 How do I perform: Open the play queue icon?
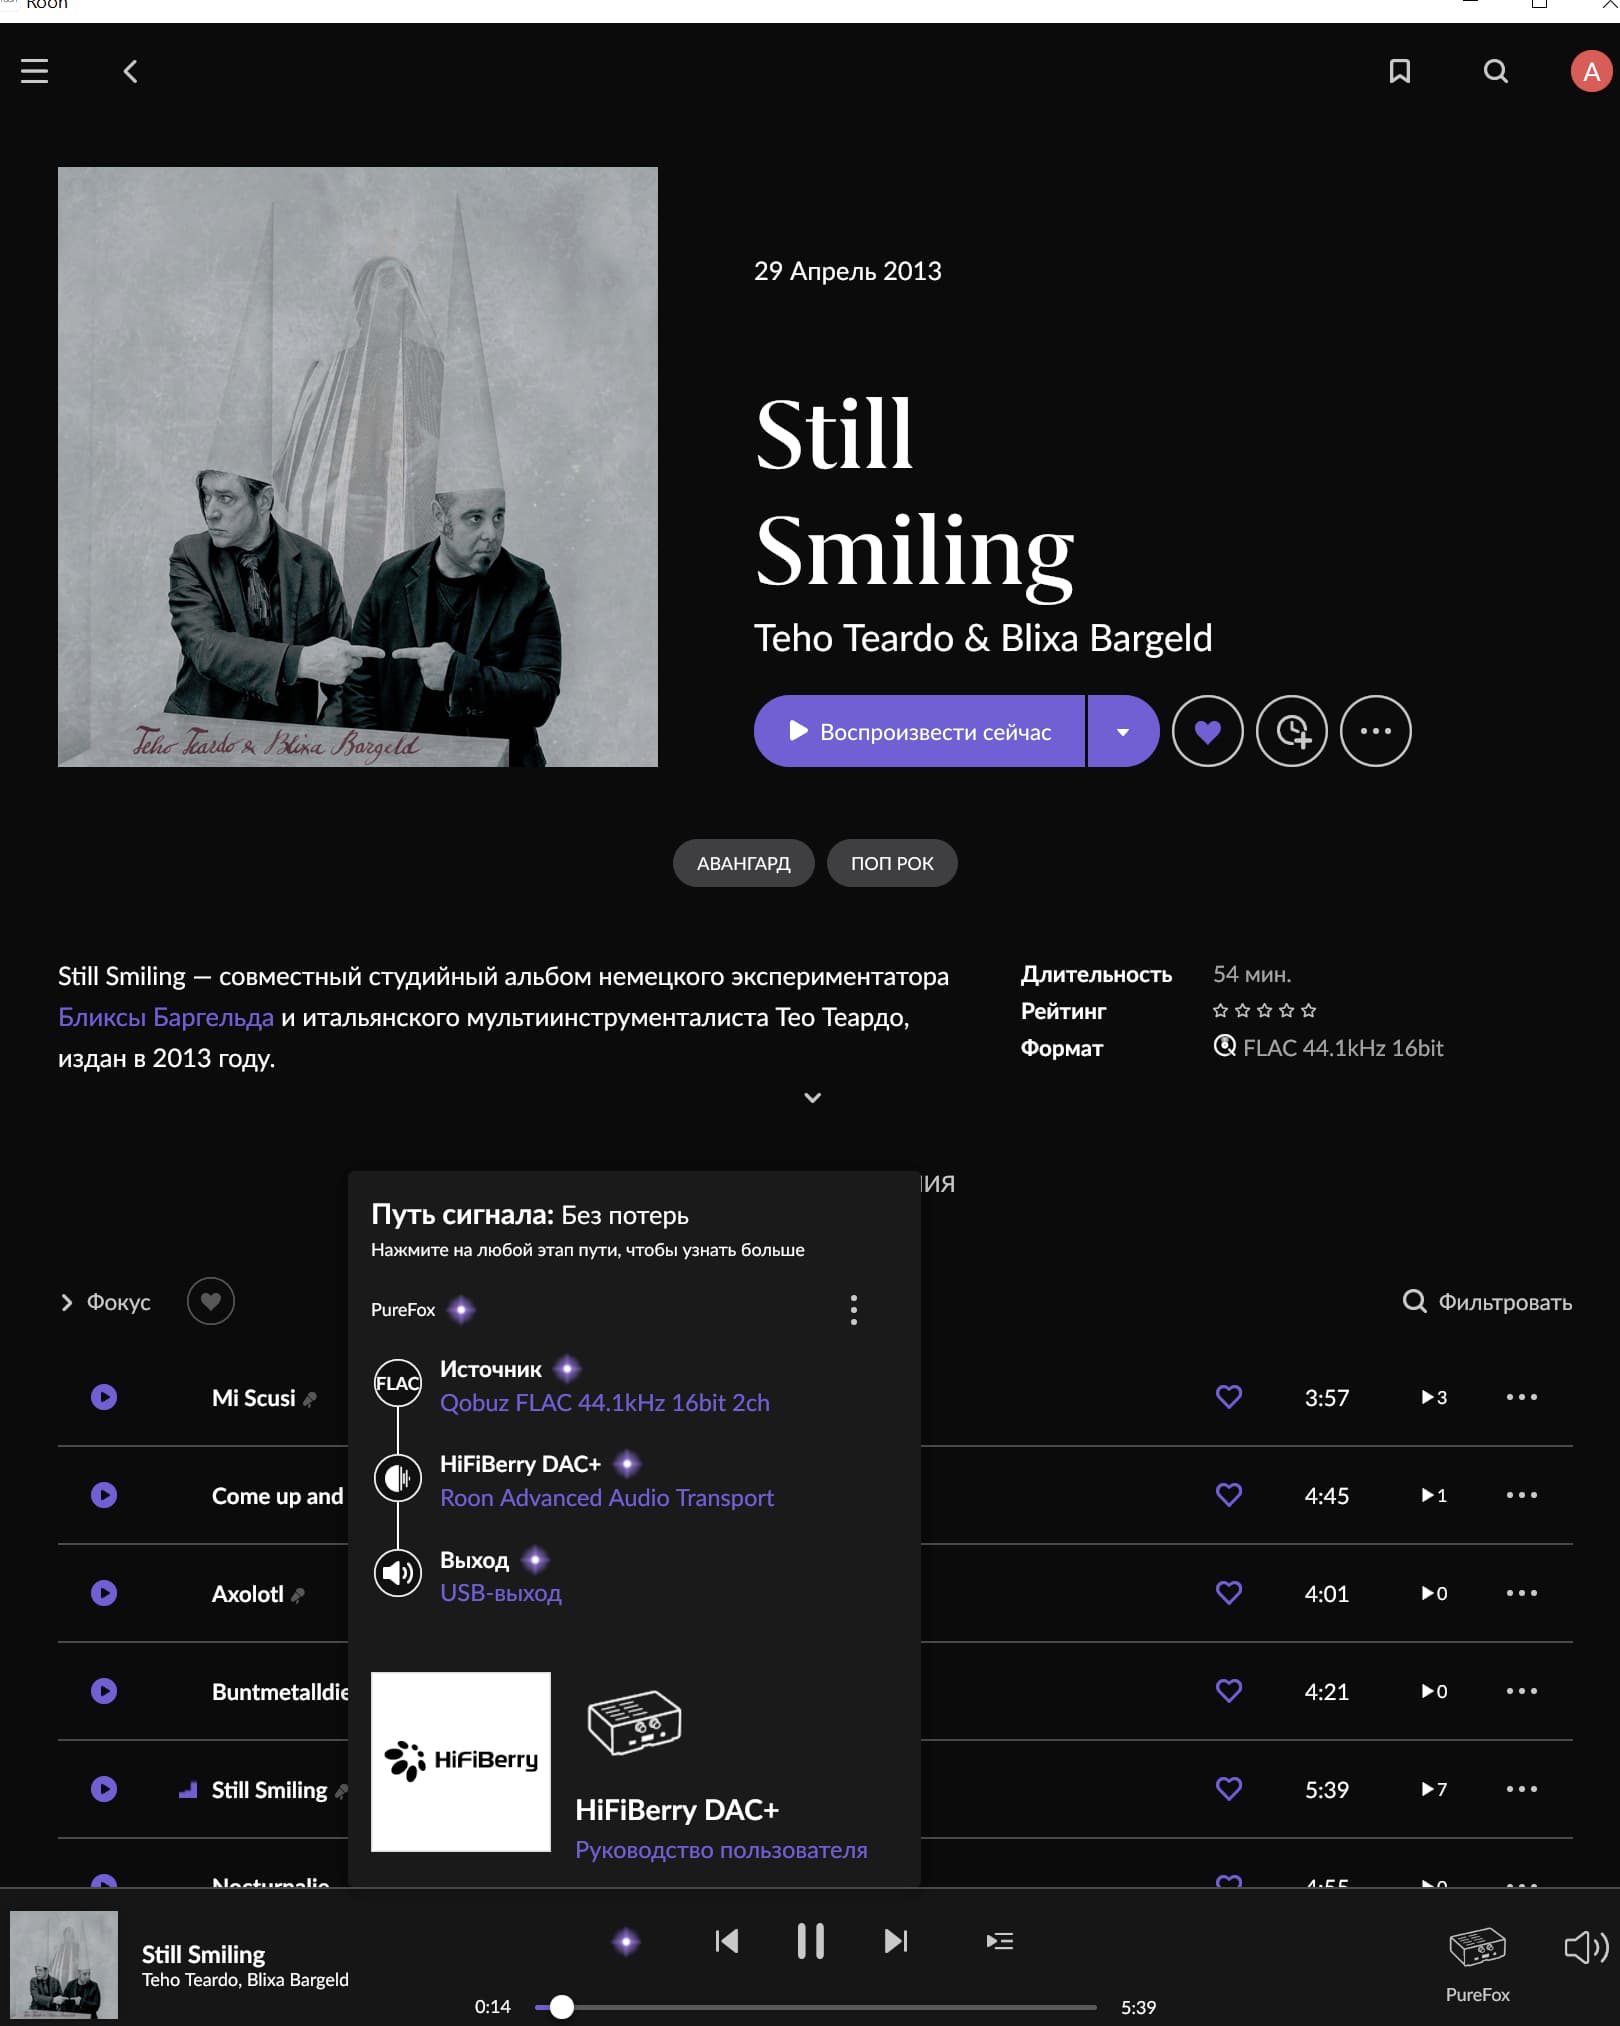(x=999, y=1941)
